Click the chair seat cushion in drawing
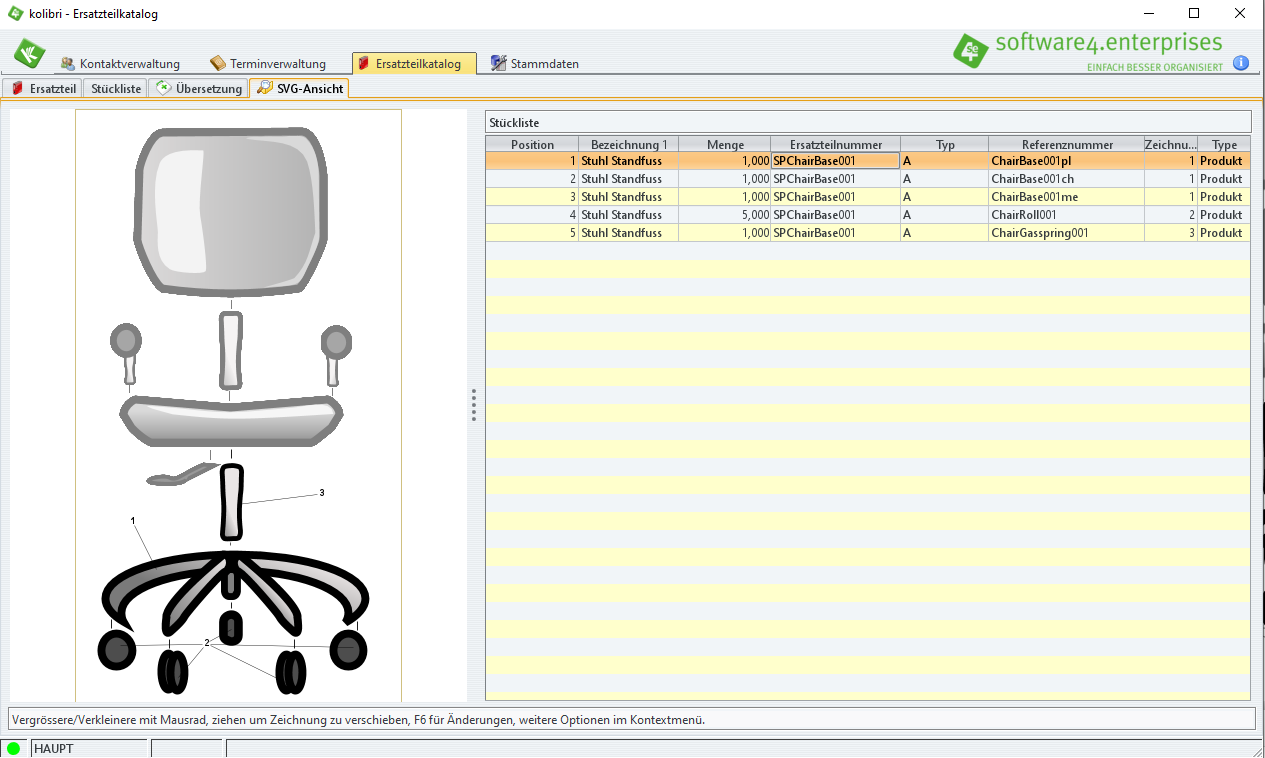The width and height of the screenshot is (1265, 758). [231, 420]
